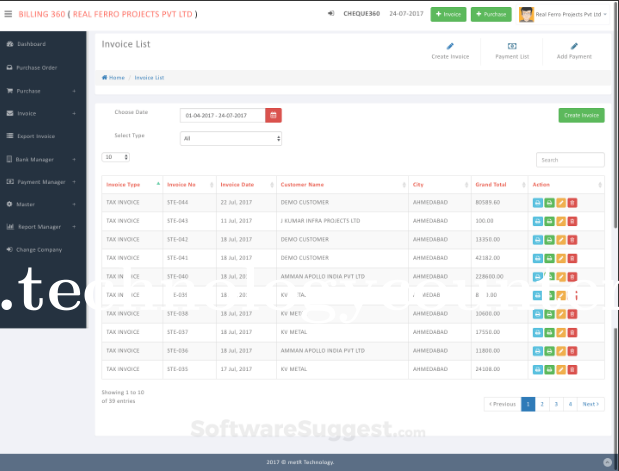This screenshot has width=619, height=471.
Task: Edit invoice STE-037 with orange pencil
Action: click(x=561, y=333)
